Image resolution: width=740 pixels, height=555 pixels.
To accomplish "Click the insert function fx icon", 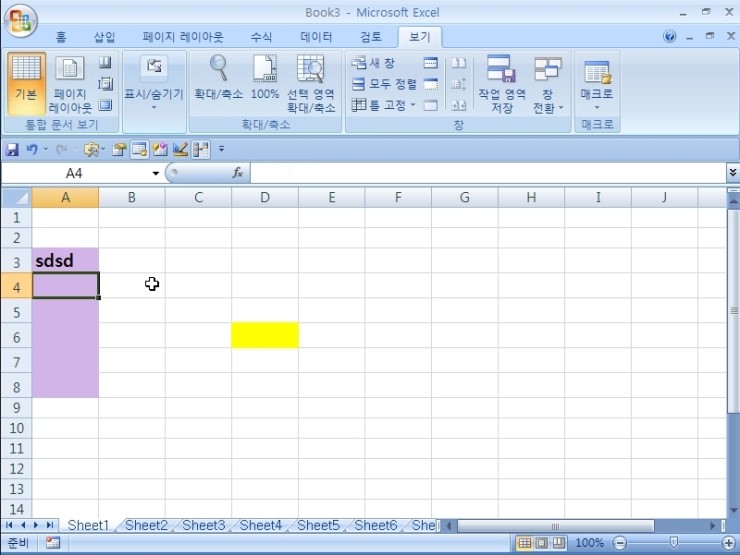I will pyautogui.click(x=238, y=173).
